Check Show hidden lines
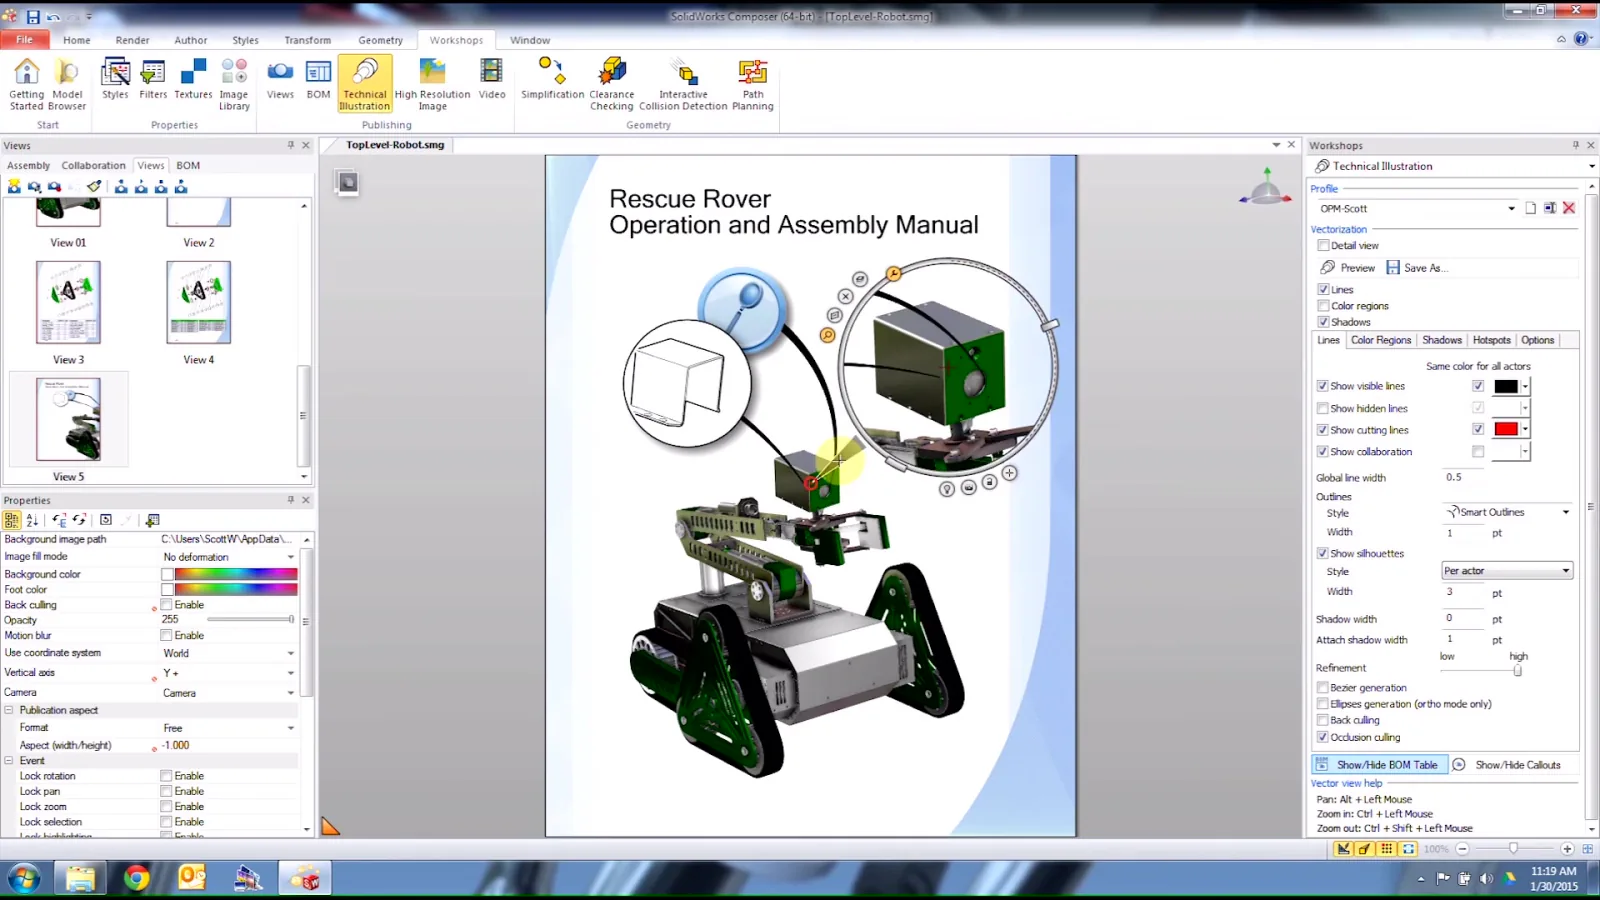Image resolution: width=1600 pixels, height=900 pixels. click(1323, 408)
